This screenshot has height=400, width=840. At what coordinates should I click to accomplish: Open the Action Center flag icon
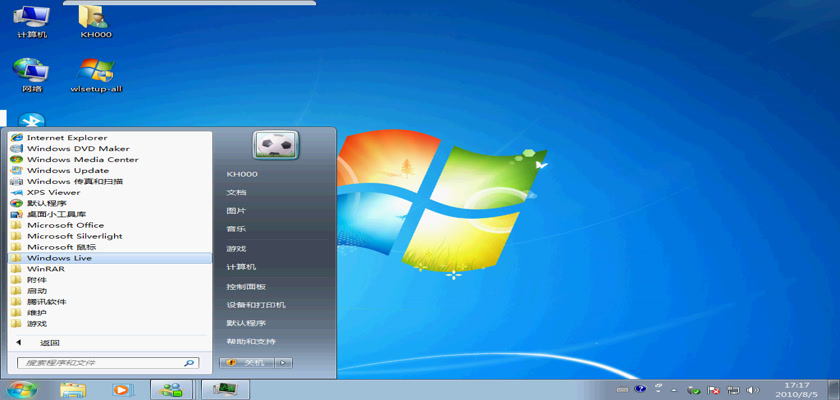click(713, 390)
